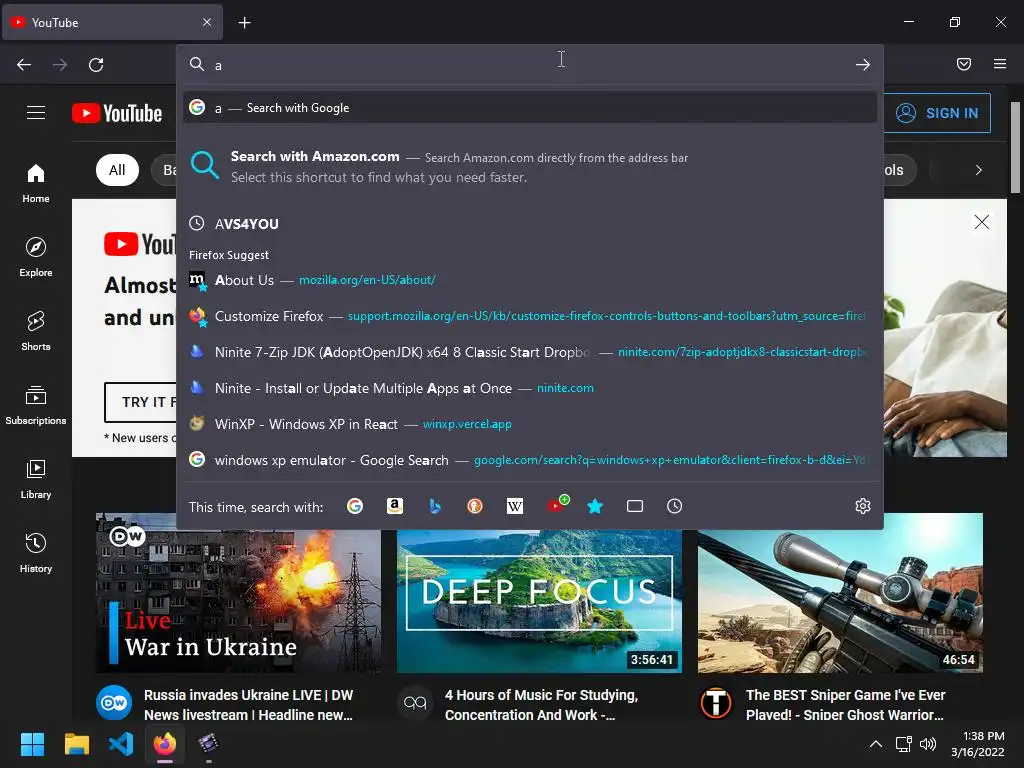Open taskbar clock showing 1:38 PM
Image resolution: width=1024 pixels, height=768 pixels.
[x=978, y=744]
